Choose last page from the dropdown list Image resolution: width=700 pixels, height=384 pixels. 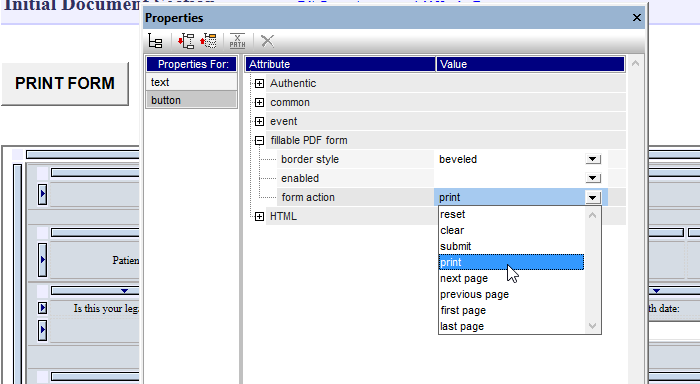(511, 326)
